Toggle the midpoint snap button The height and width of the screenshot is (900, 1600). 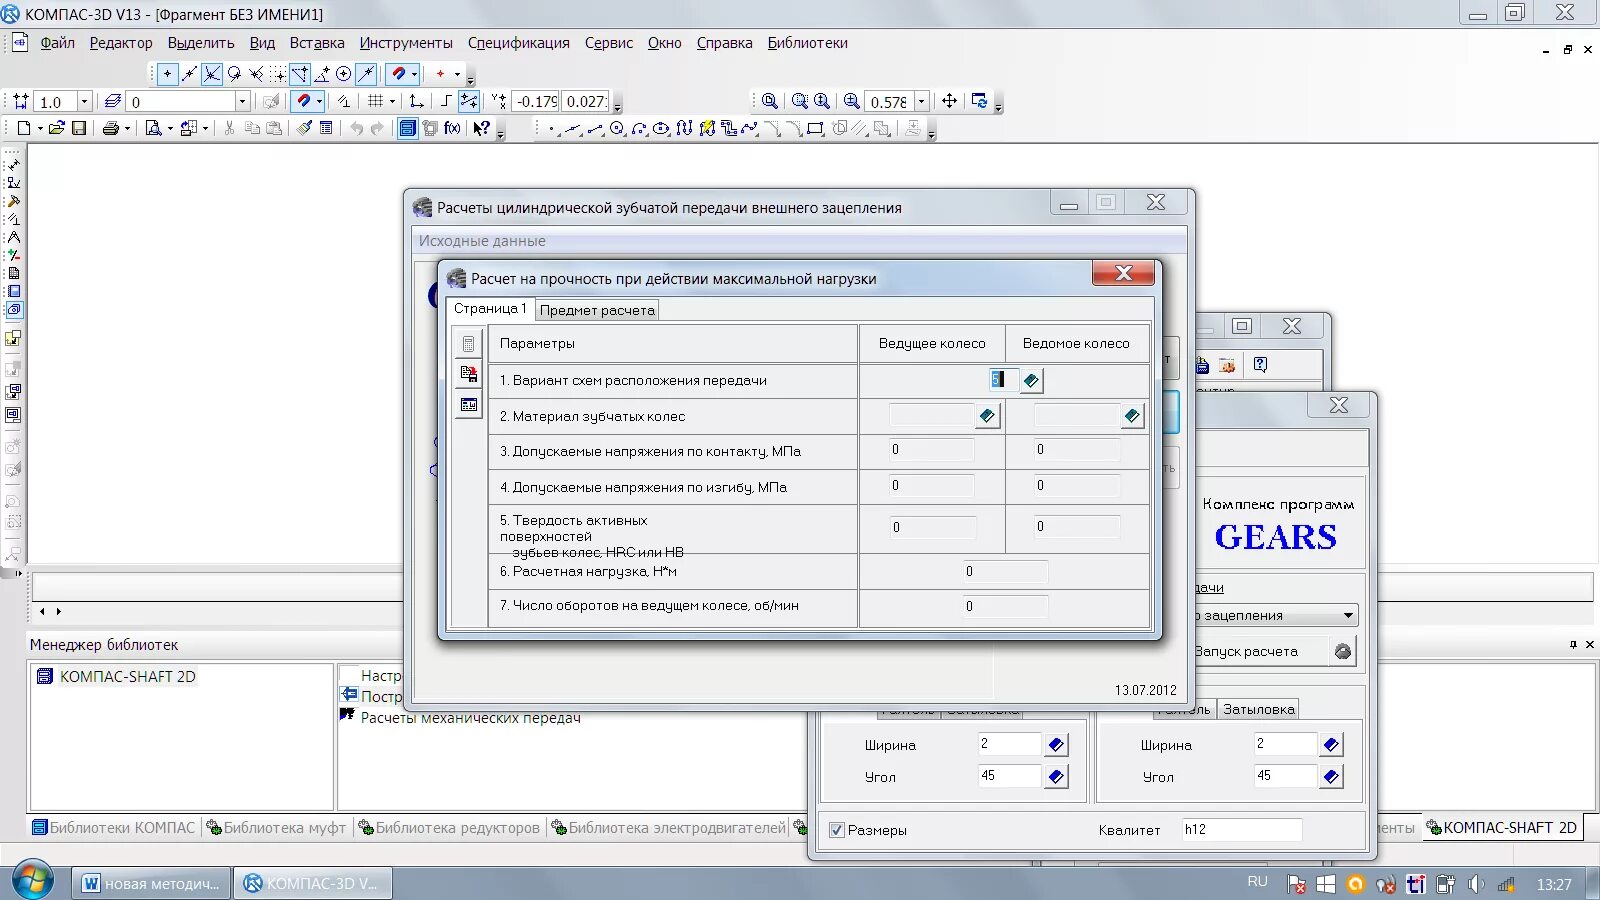pyautogui.click(x=190, y=74)
